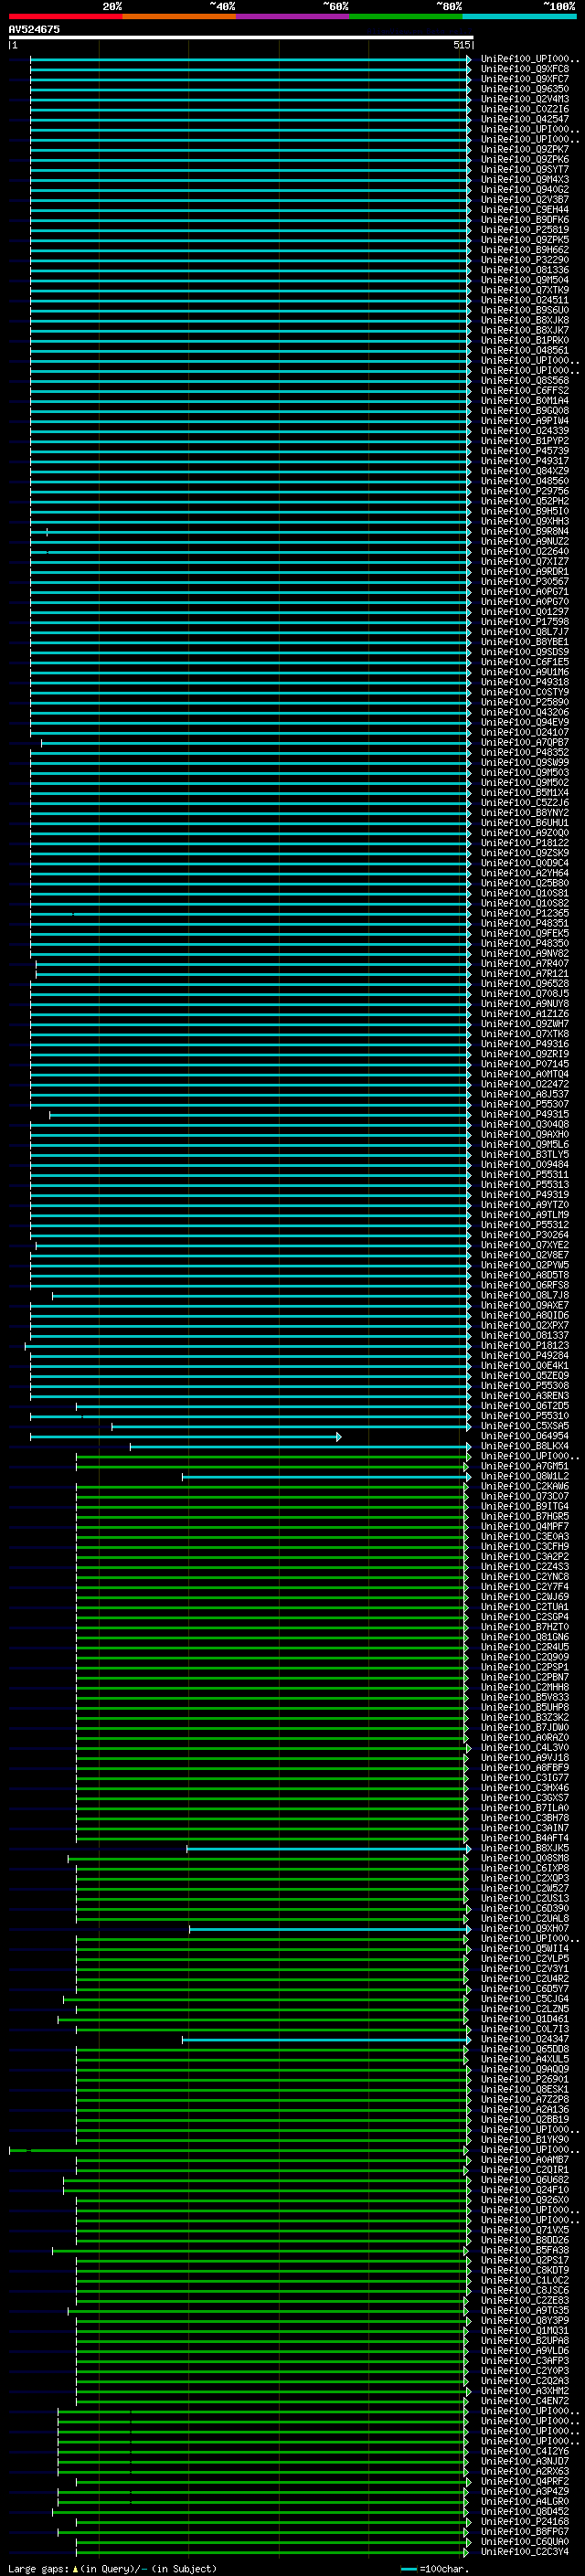Click hit label UniRef100_C4L3V0
Viewport: 585px width, 2576px height.
525,1747
